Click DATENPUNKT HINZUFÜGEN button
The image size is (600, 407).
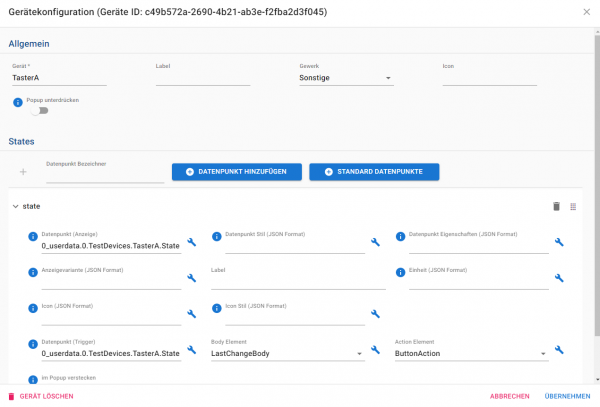[x=237, y=172]
